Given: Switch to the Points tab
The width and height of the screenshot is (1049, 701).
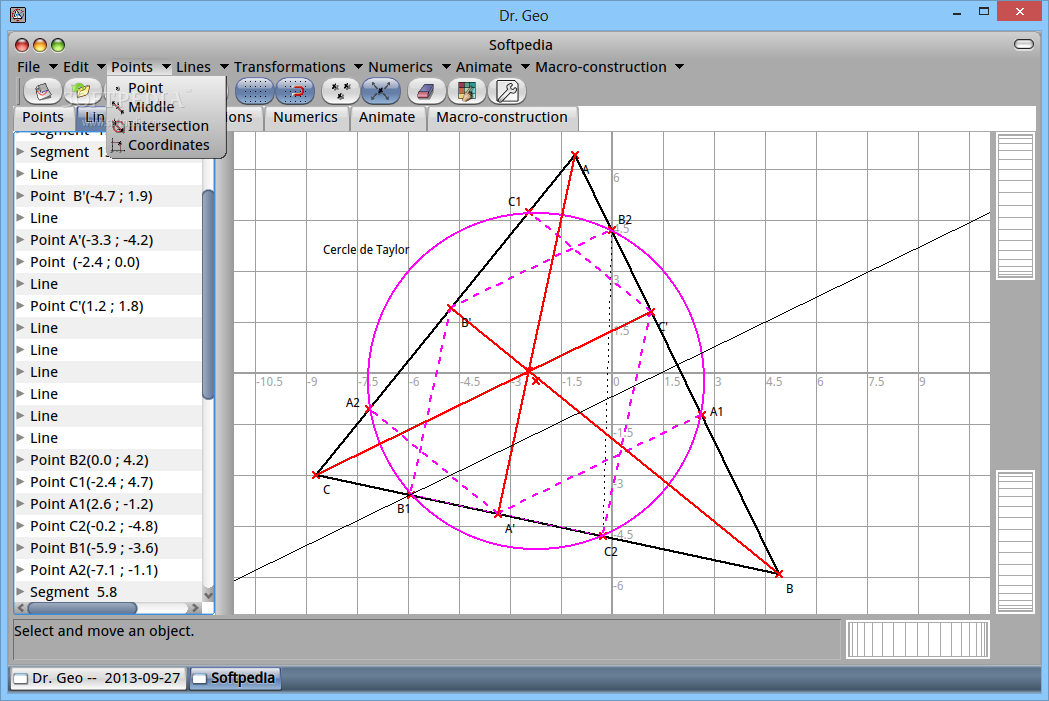Looking at the screenshot, I should click(43, 117).
